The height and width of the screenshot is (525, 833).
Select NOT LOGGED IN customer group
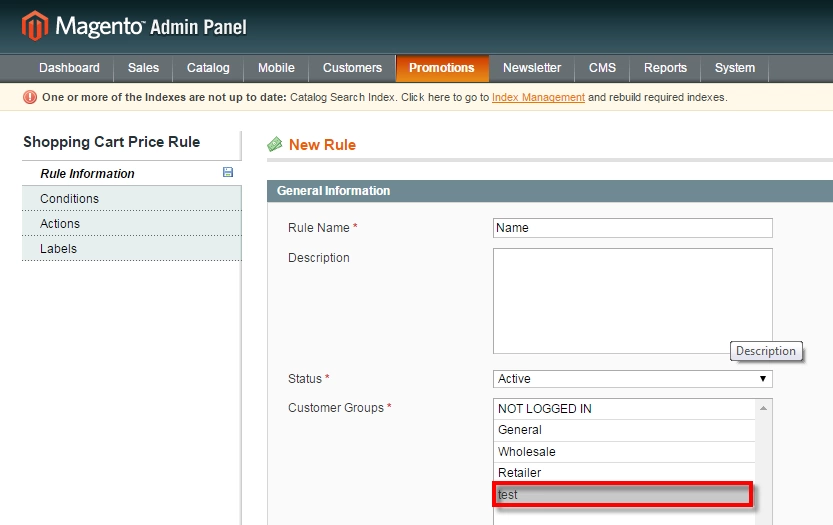point(624,409)
